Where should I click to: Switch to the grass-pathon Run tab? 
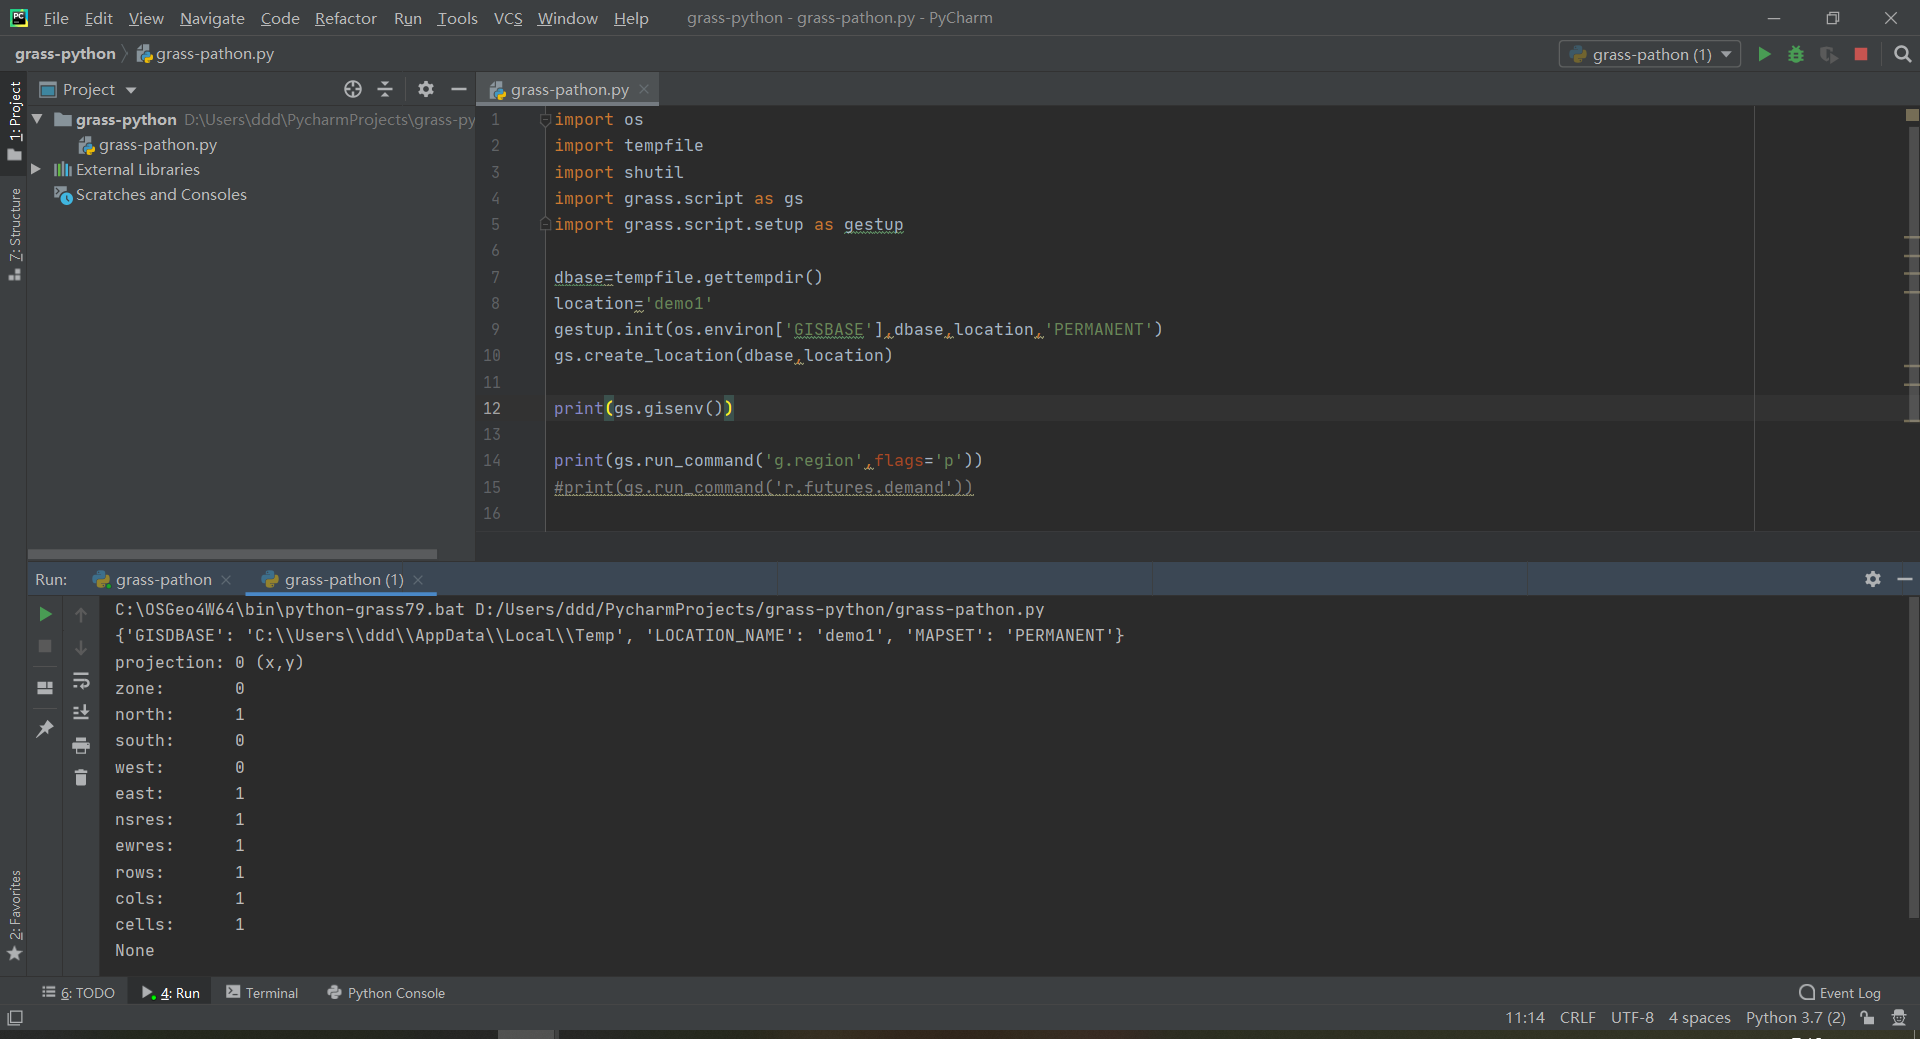click(x=162, y=580)
